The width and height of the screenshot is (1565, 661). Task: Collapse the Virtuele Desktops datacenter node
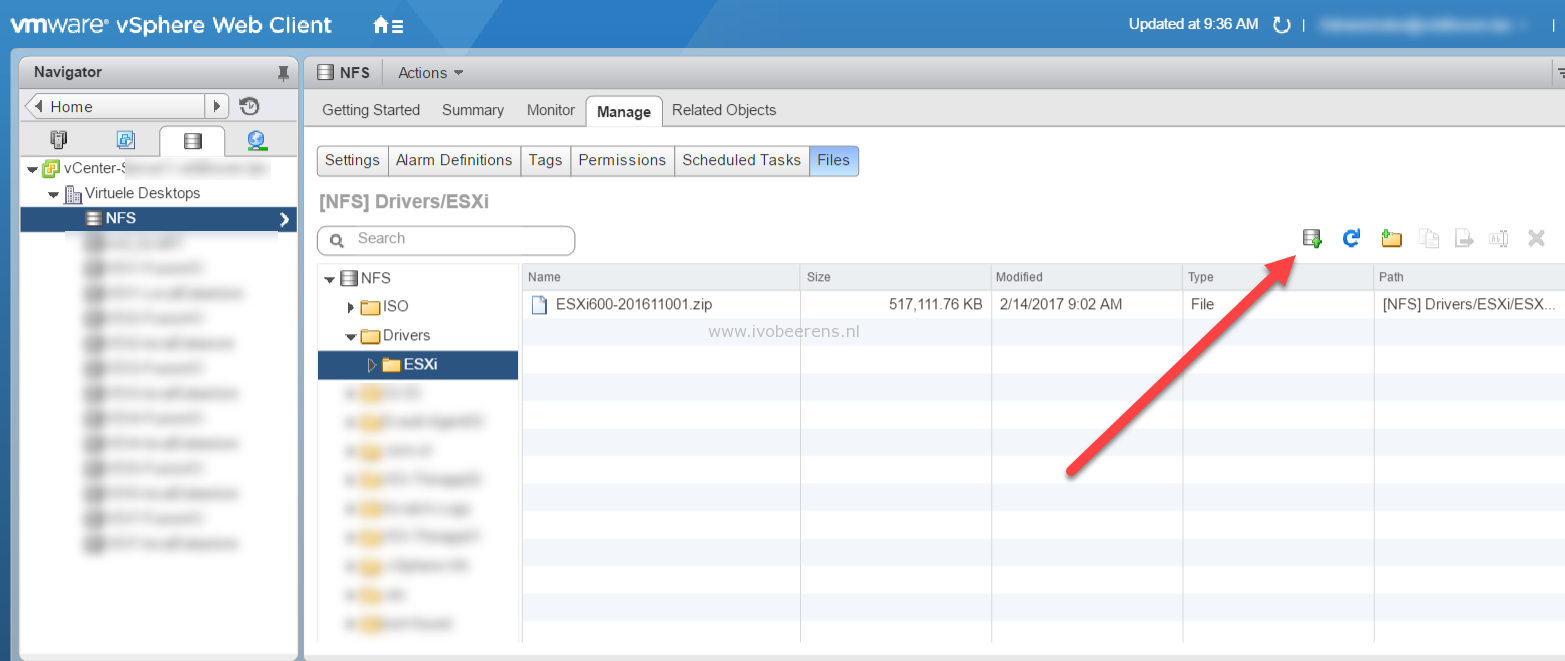click(54, 194)
